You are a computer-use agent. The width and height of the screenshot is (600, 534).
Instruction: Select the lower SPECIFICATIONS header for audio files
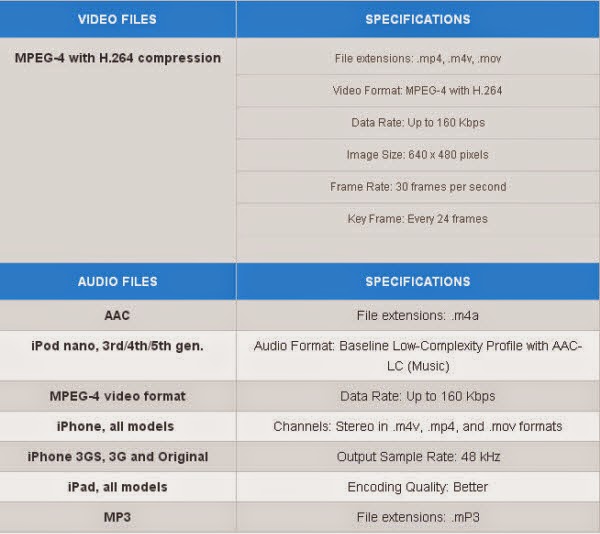[418, 282]
